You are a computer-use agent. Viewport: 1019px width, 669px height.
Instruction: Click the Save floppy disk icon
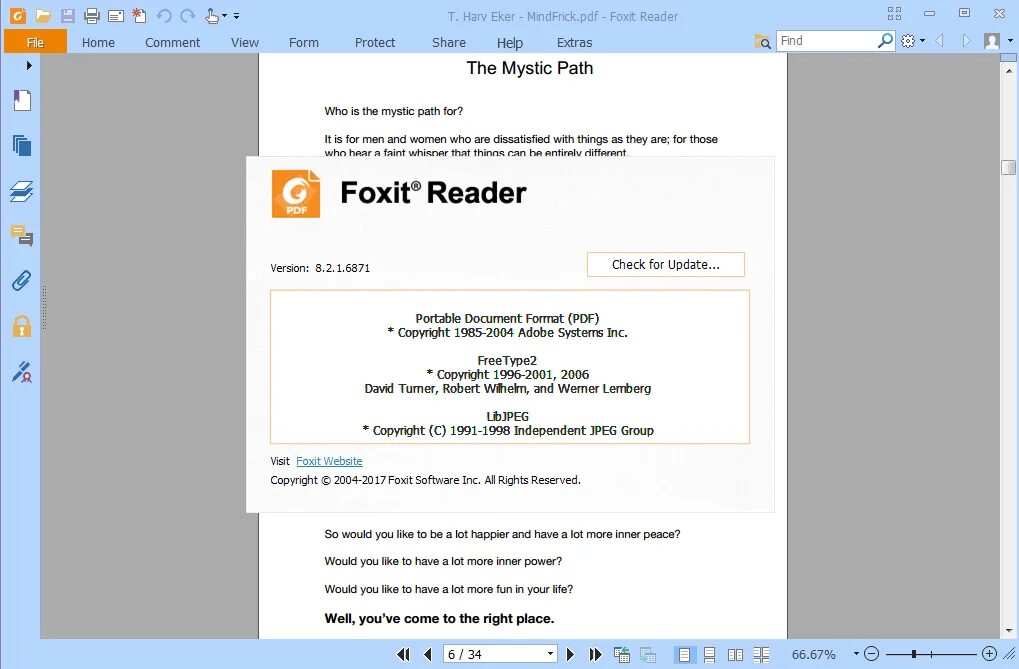(68, 16)
